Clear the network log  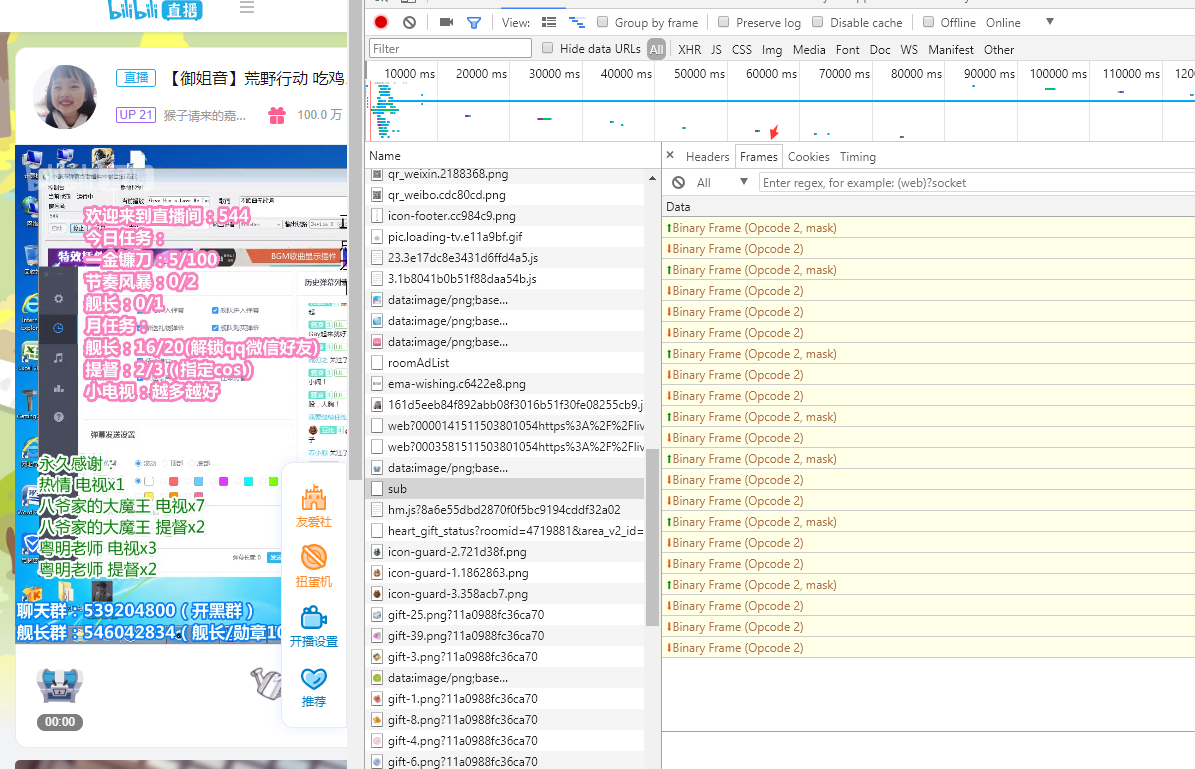(x=409, y=22)
